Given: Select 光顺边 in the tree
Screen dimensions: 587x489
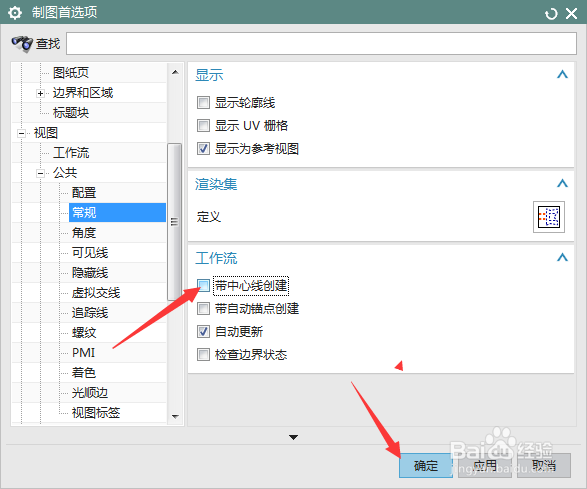Looking at the screenshot, I should (90, 393).
